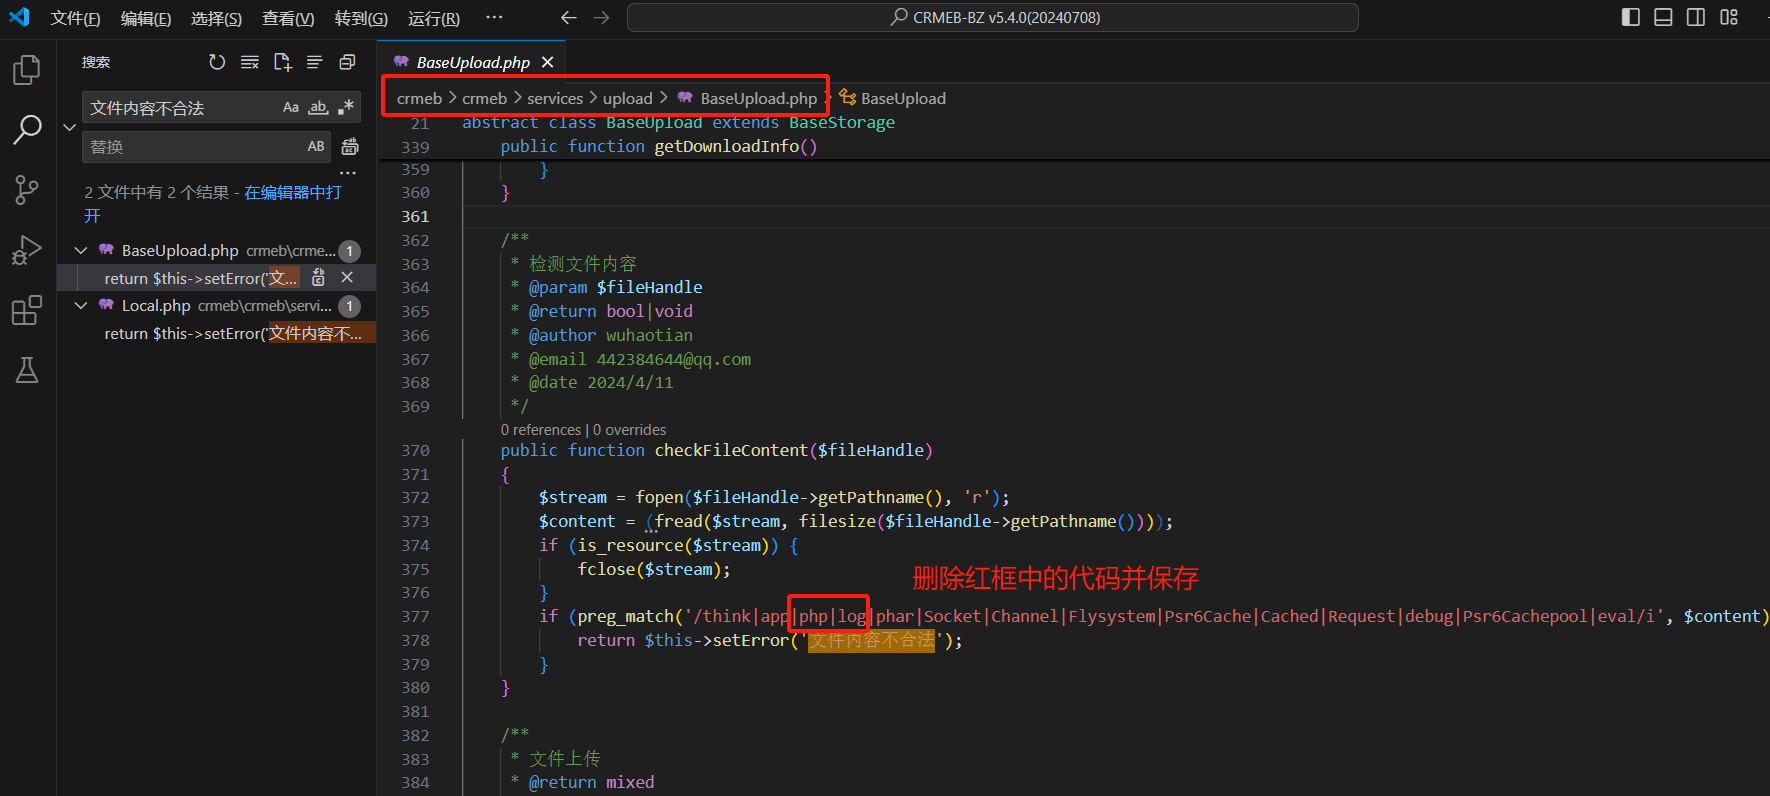Toggle Match Case search option
The height and width of the screenshot is (796, 1770).
[x=291, y=107]
